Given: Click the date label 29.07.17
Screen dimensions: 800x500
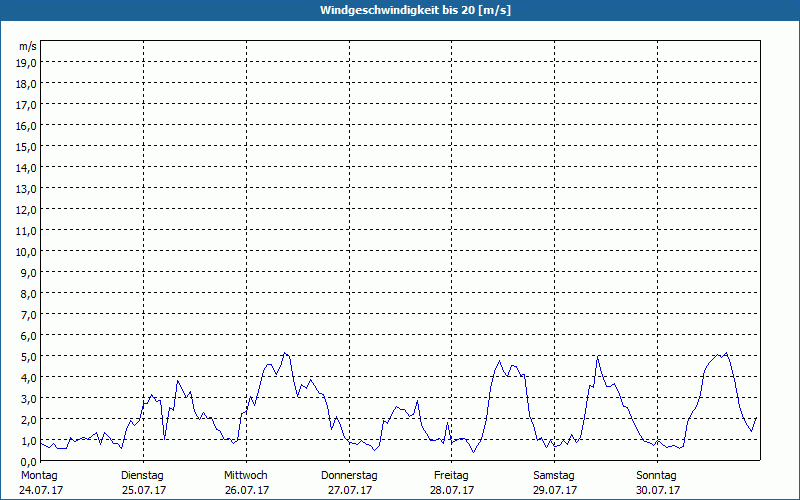Looking at the screenshot, I should [x=555, y=490].
